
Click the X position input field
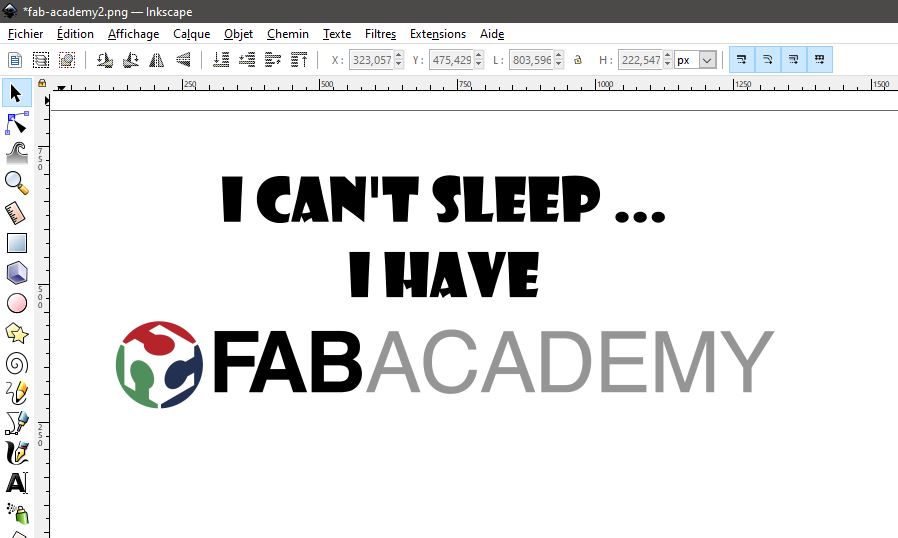[x=372, y=60]
